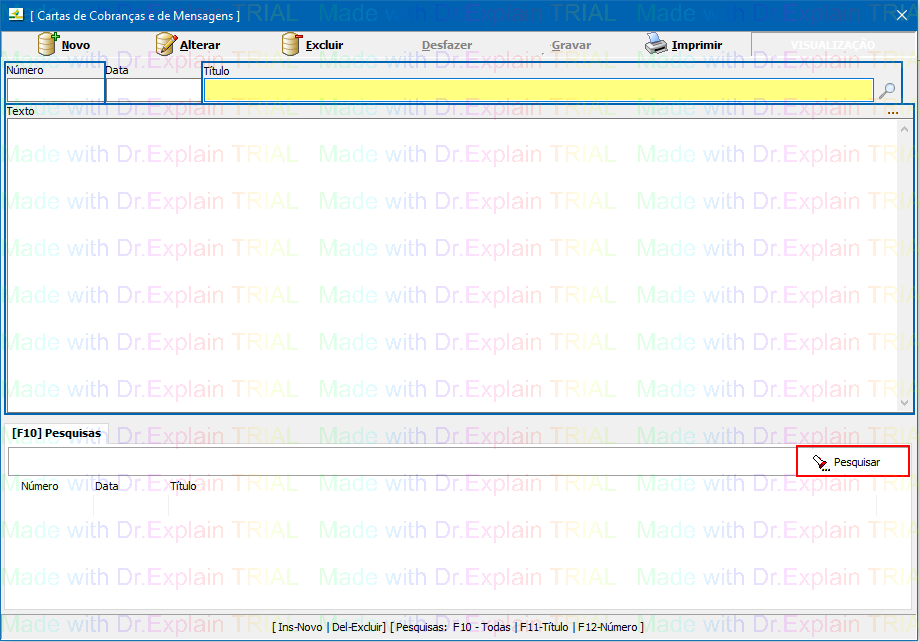
Task: Click the Alterar edit icon
Action: pyautogui.click(x=166, y=45)
